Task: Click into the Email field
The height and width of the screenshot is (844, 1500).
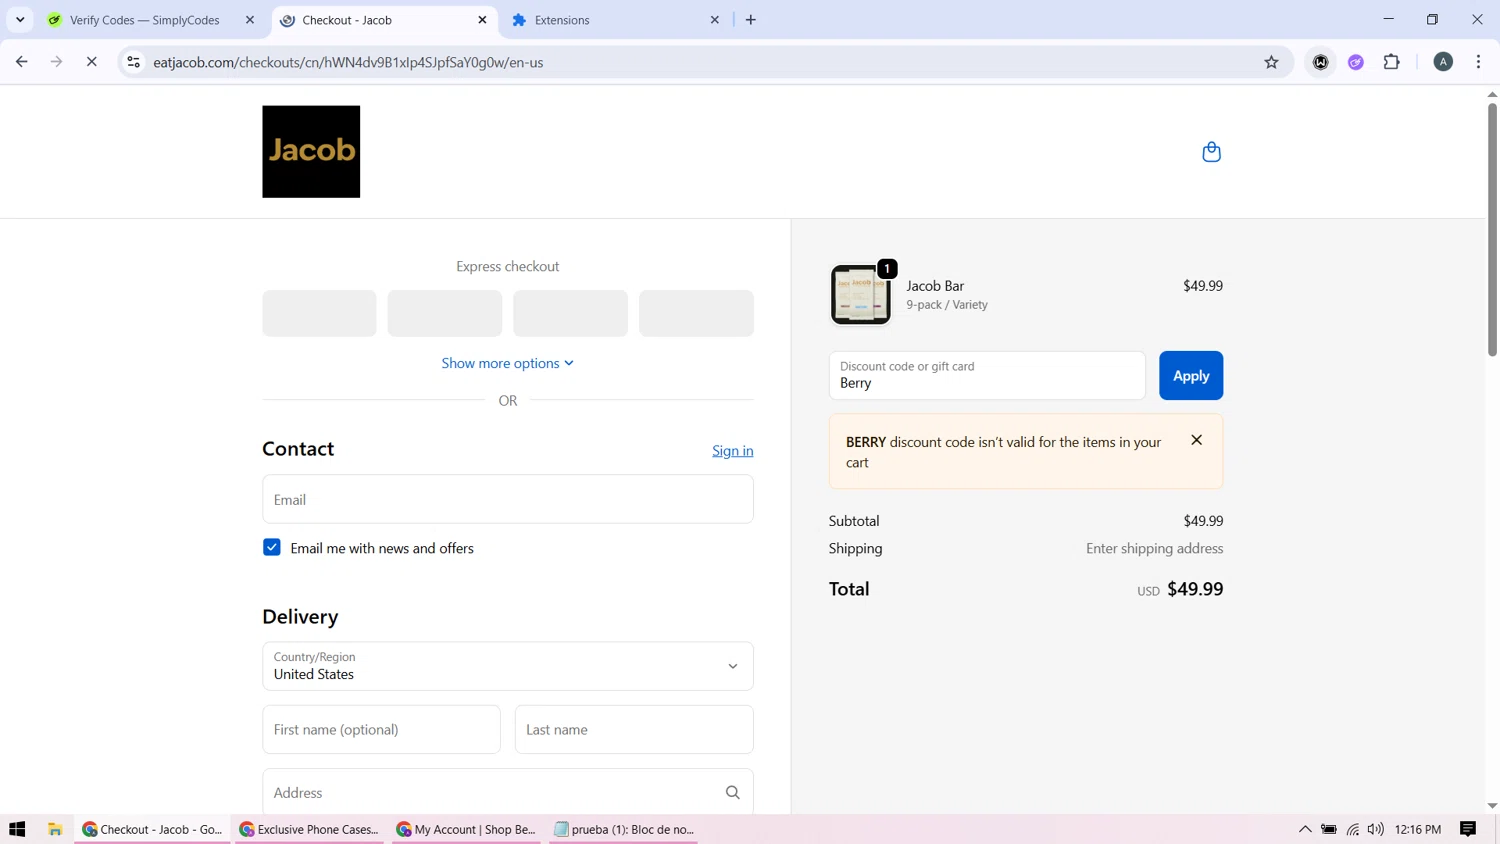Action: pos(508,499)
